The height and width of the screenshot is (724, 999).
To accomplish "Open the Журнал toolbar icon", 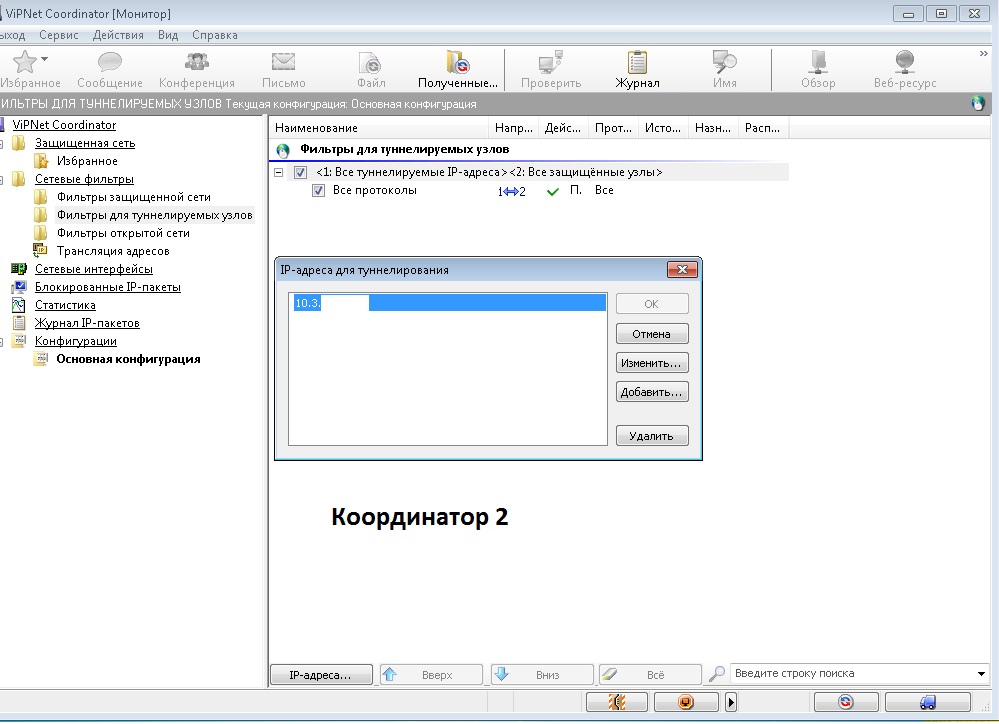I will click(637, 62).
